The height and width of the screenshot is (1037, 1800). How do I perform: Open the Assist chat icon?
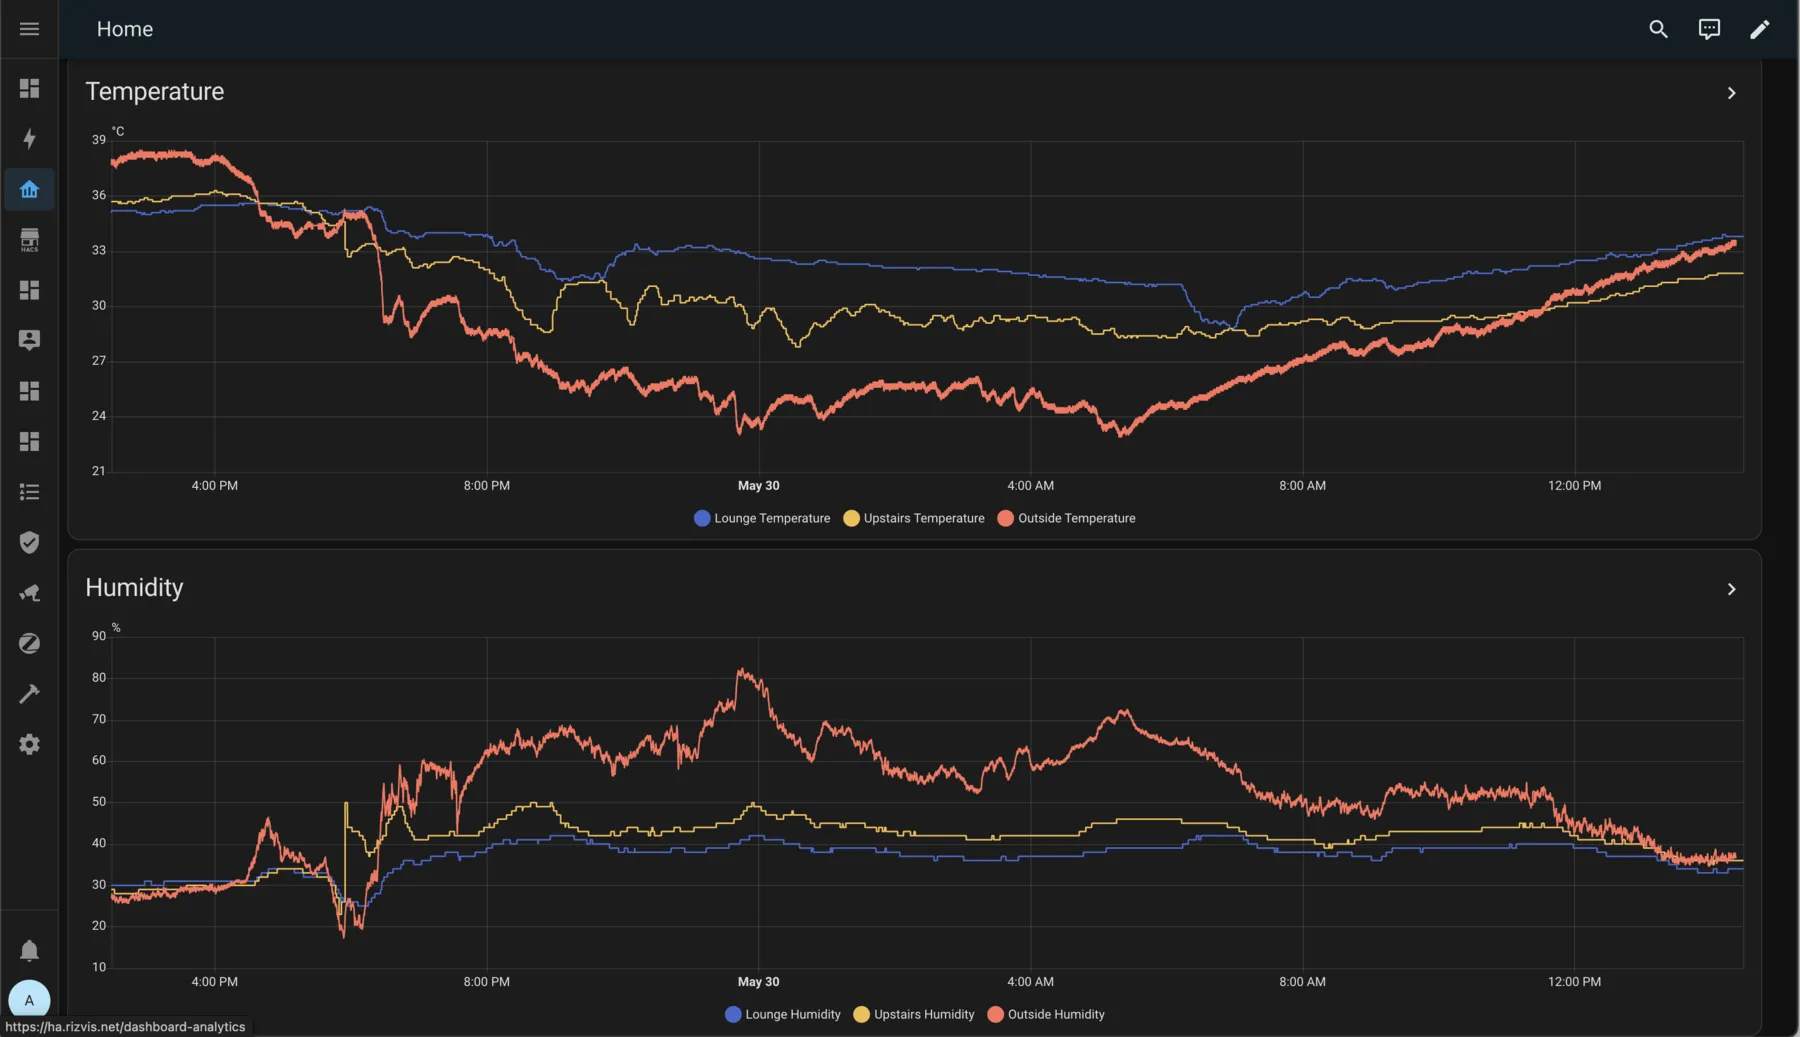pos(1709,29)
